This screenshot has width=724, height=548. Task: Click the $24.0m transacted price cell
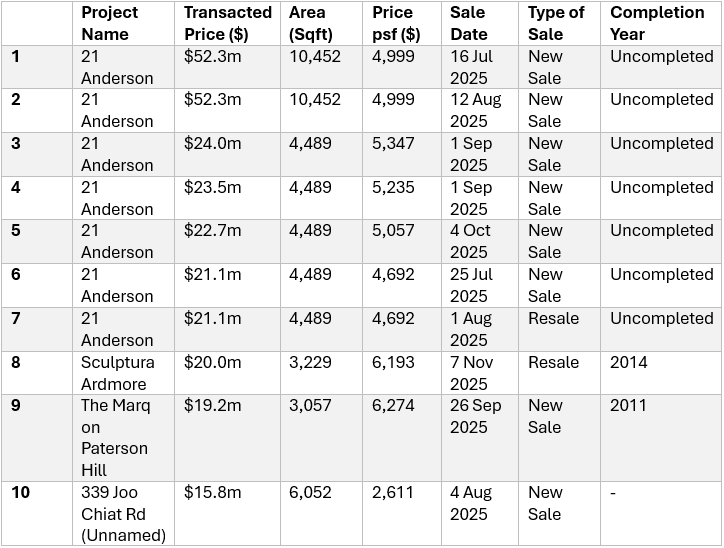point(213,144)
